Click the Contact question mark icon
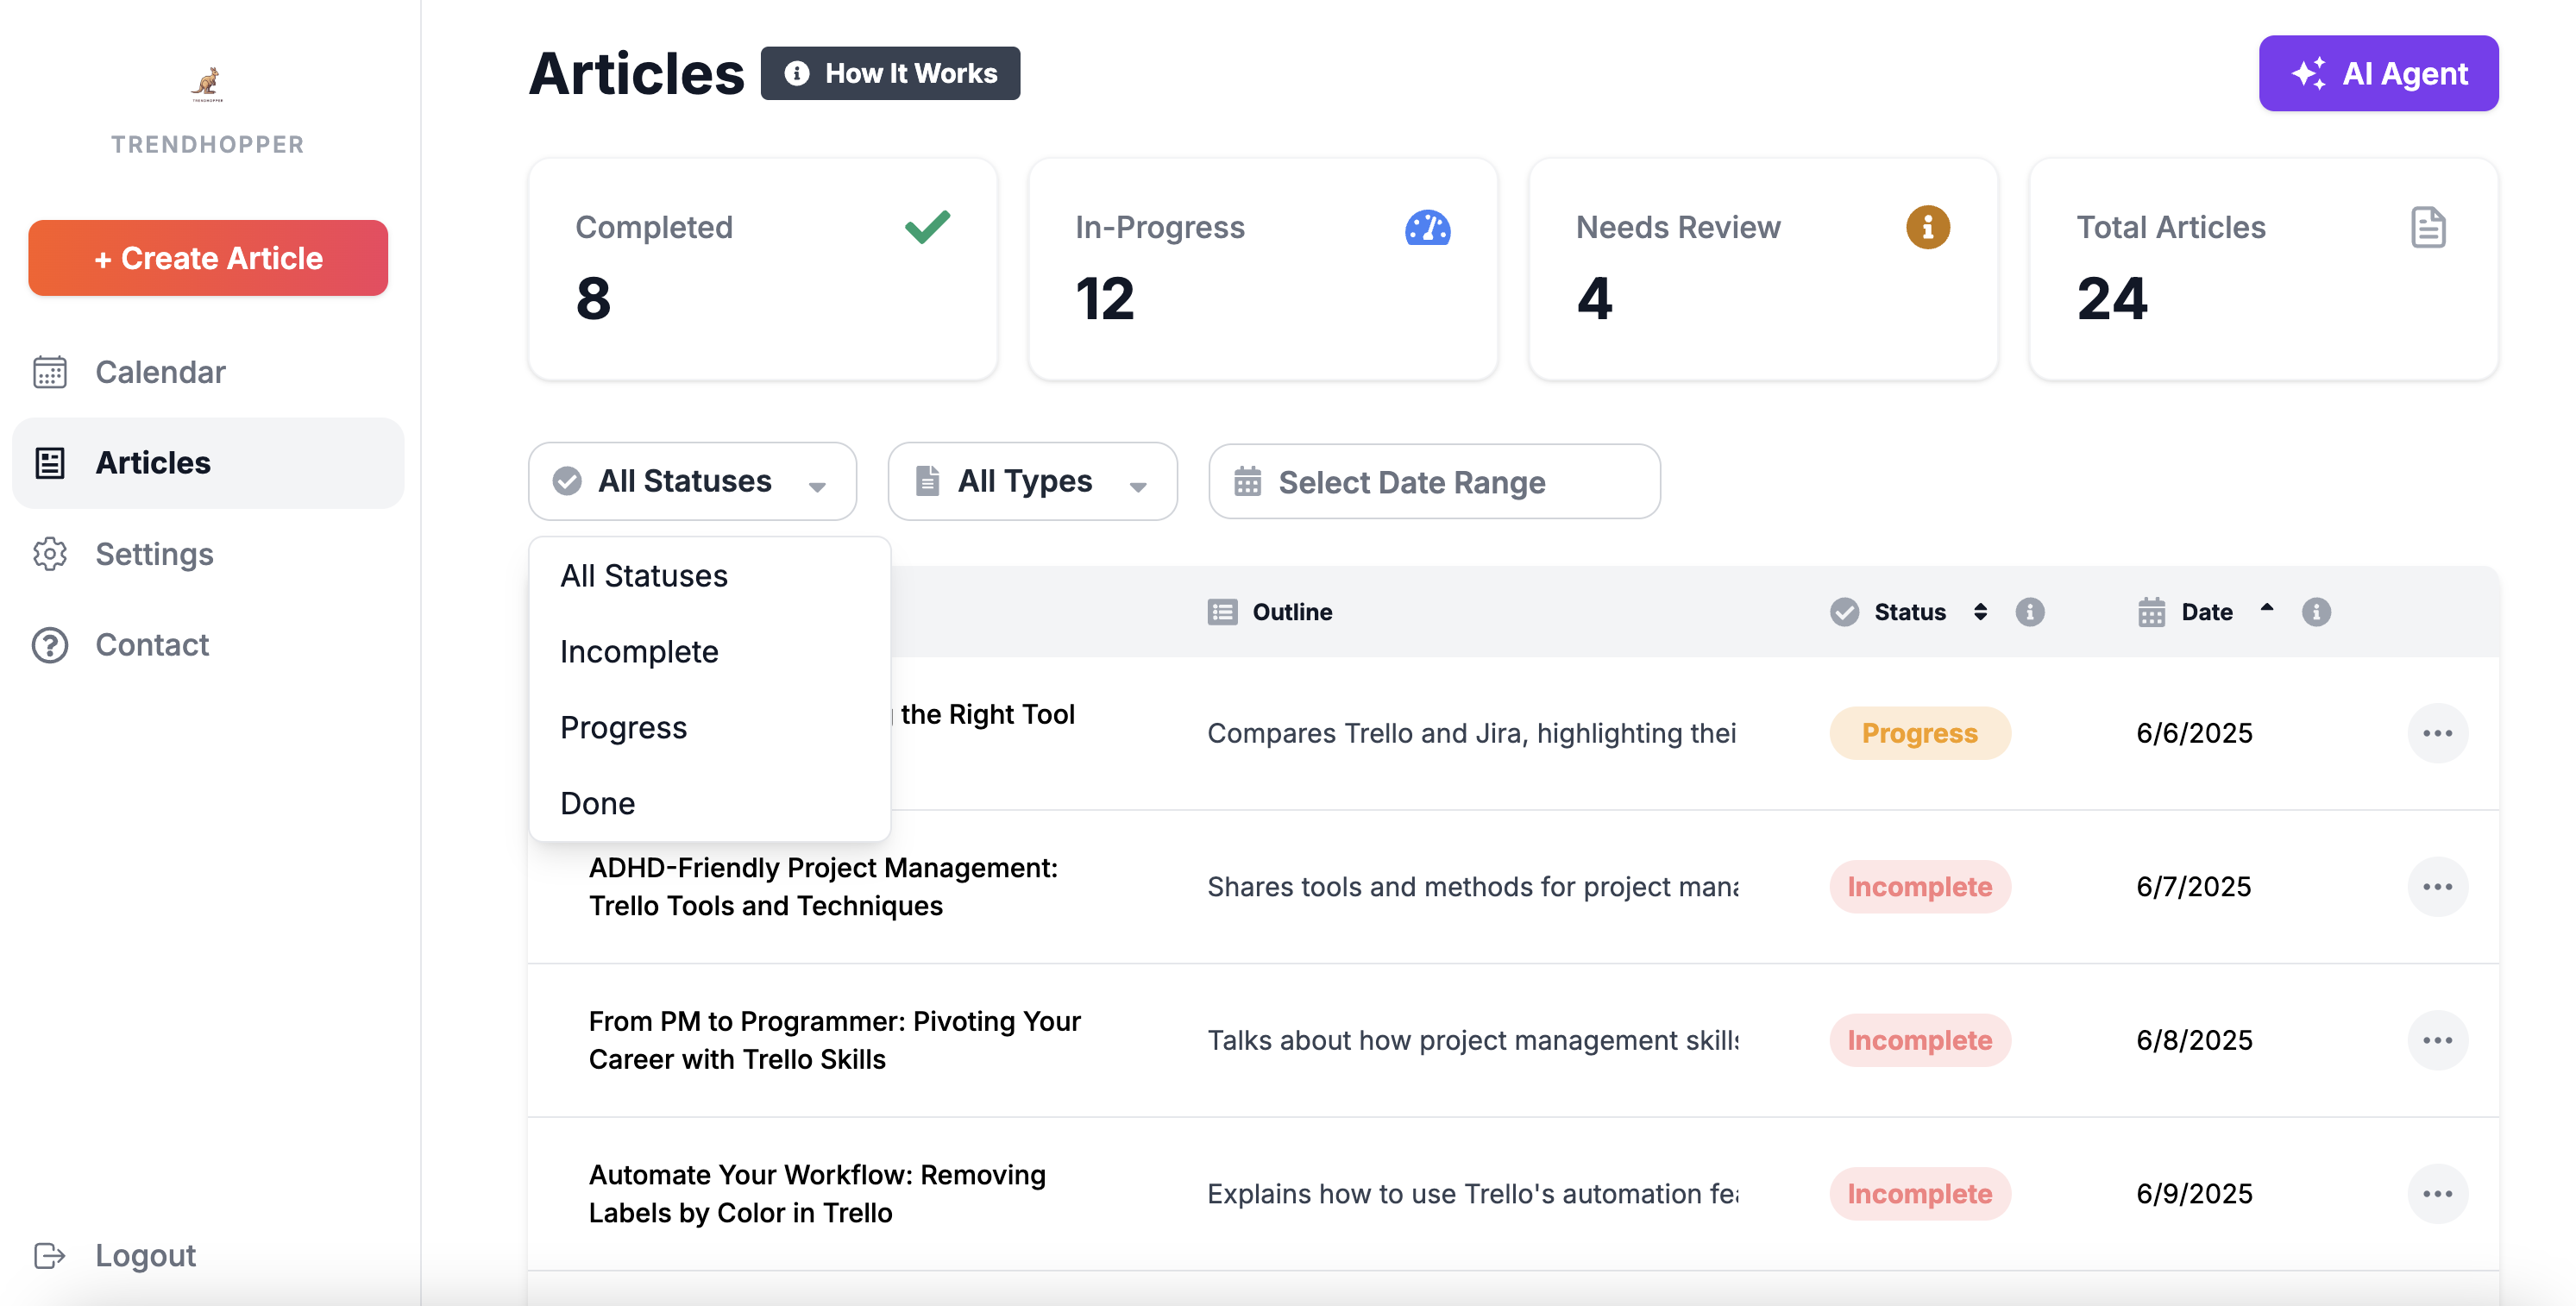 point(50,645)
